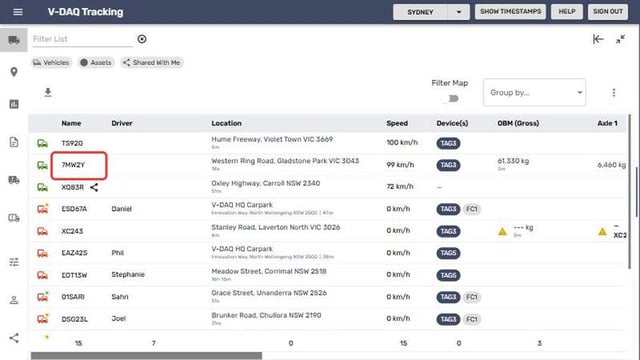Open the reports chart sidebar icon
The width and height of the screenshot is (640, 360).
14,104
